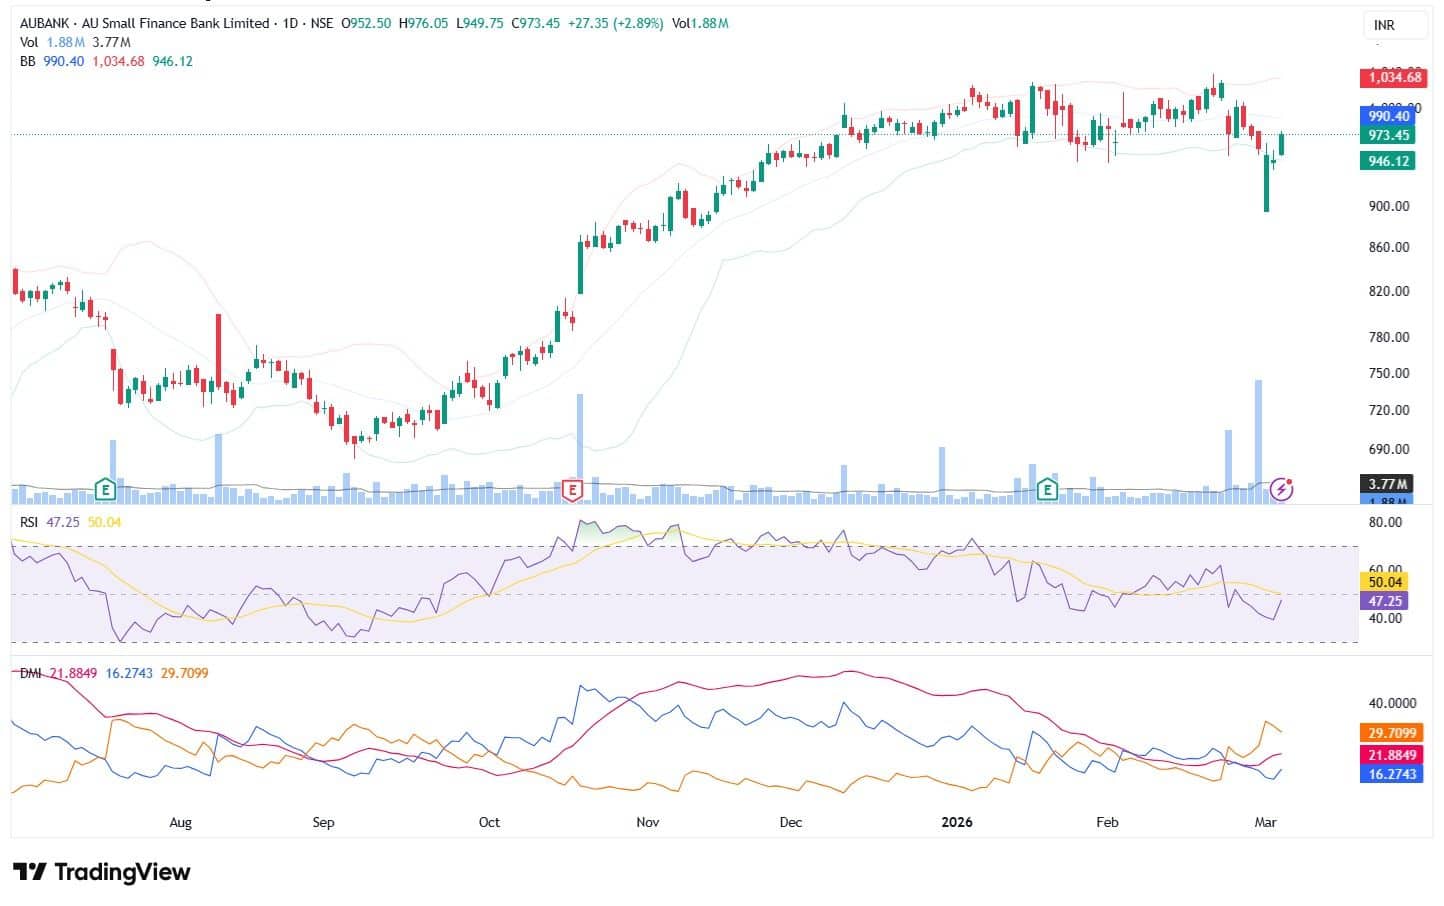1444x906 pixels.
Task: Click the 3.77M value in Vol legend
Action: (x=111, y=42)
